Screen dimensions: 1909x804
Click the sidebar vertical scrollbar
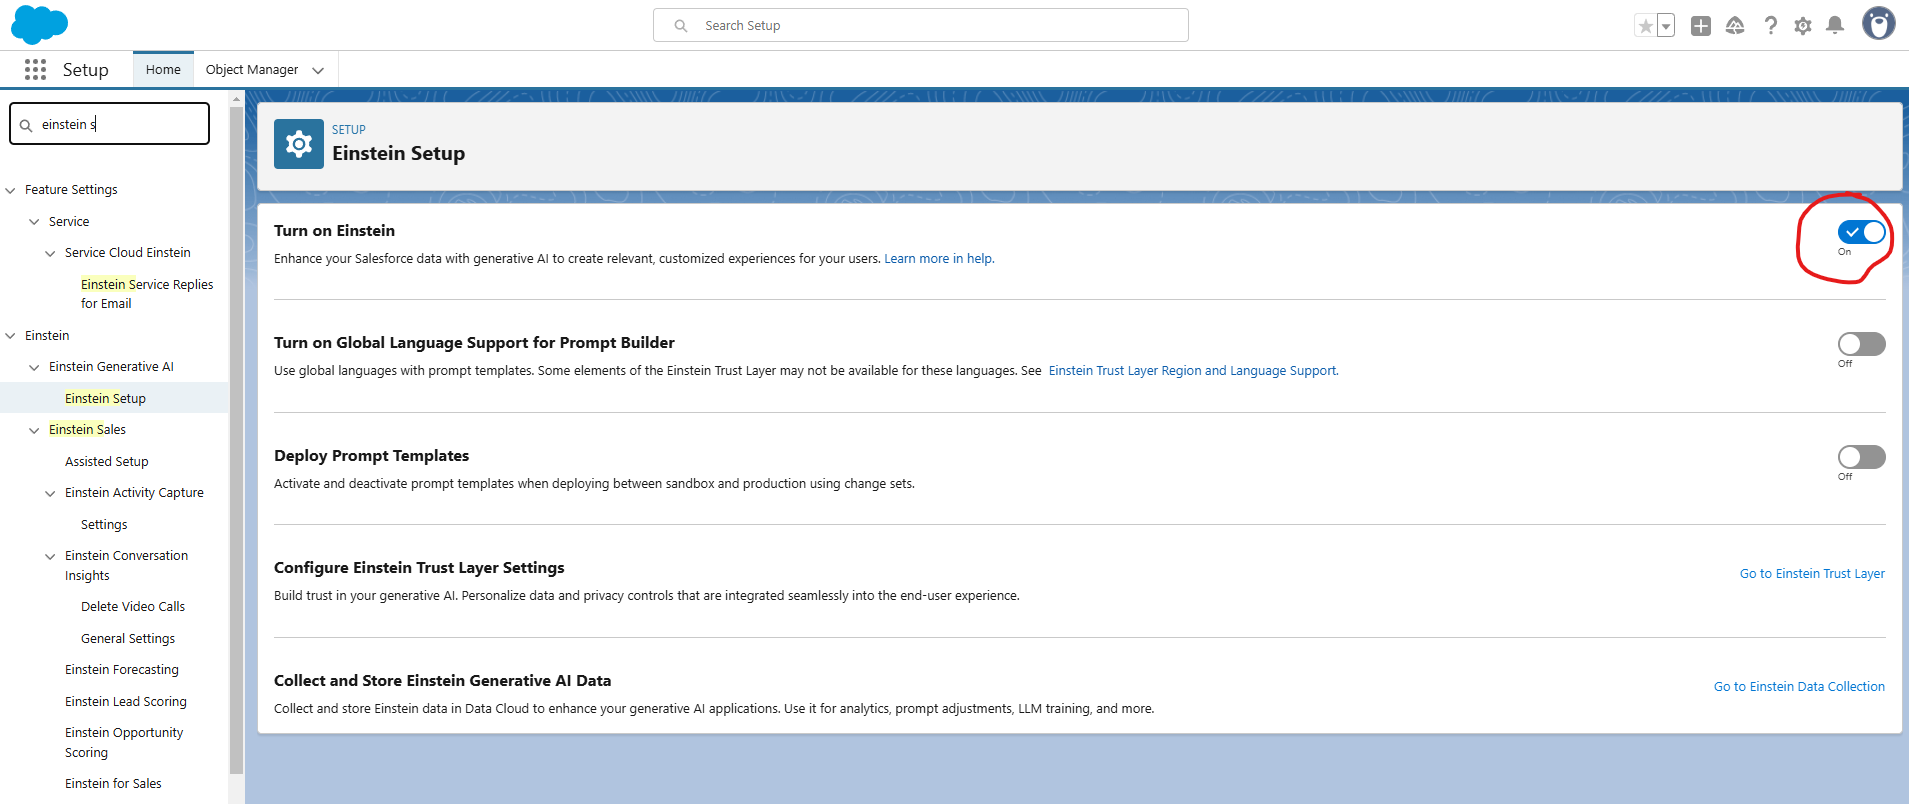pos(236,440)
